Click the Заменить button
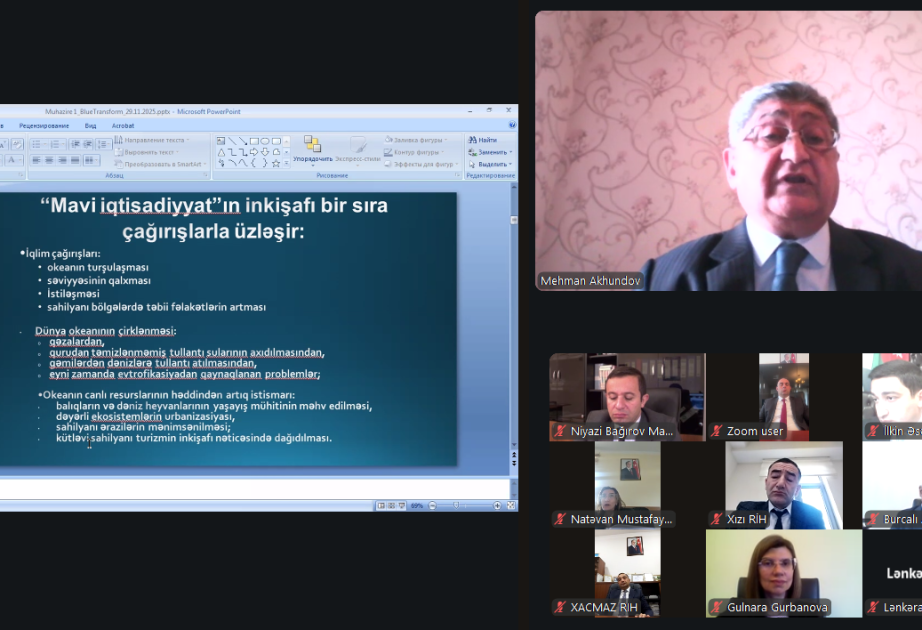 click(490, 152)
